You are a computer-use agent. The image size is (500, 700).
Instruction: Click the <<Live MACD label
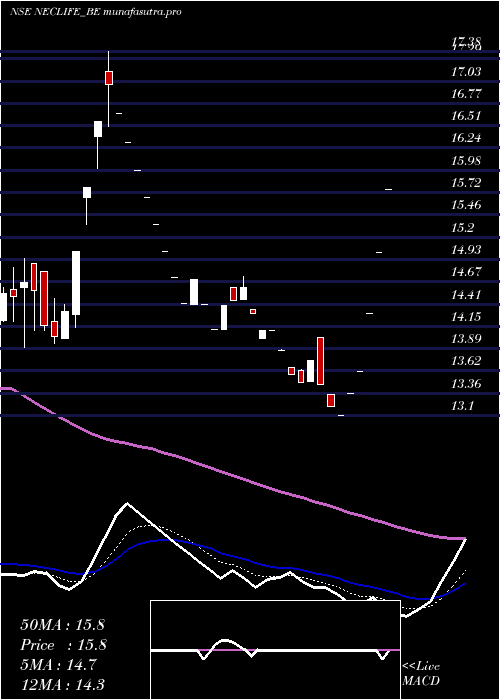421,673
